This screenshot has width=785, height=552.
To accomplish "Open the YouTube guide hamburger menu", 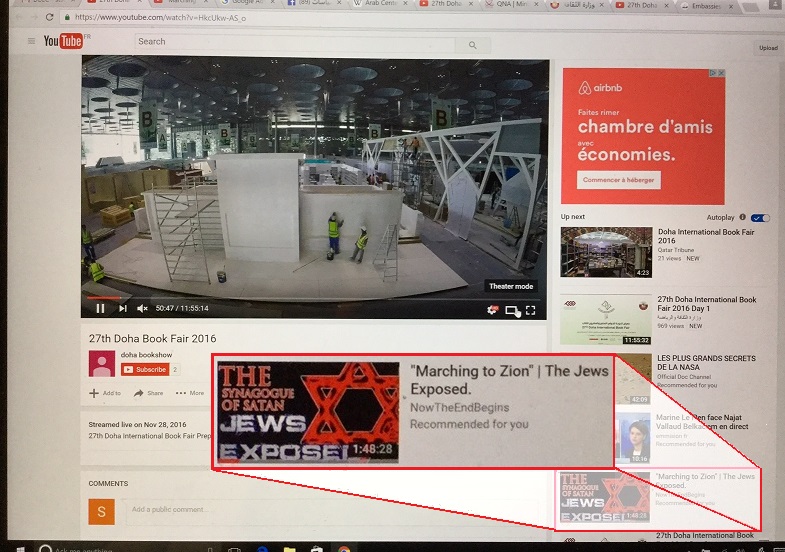I will pyautogui.click(x=31, y=42).
